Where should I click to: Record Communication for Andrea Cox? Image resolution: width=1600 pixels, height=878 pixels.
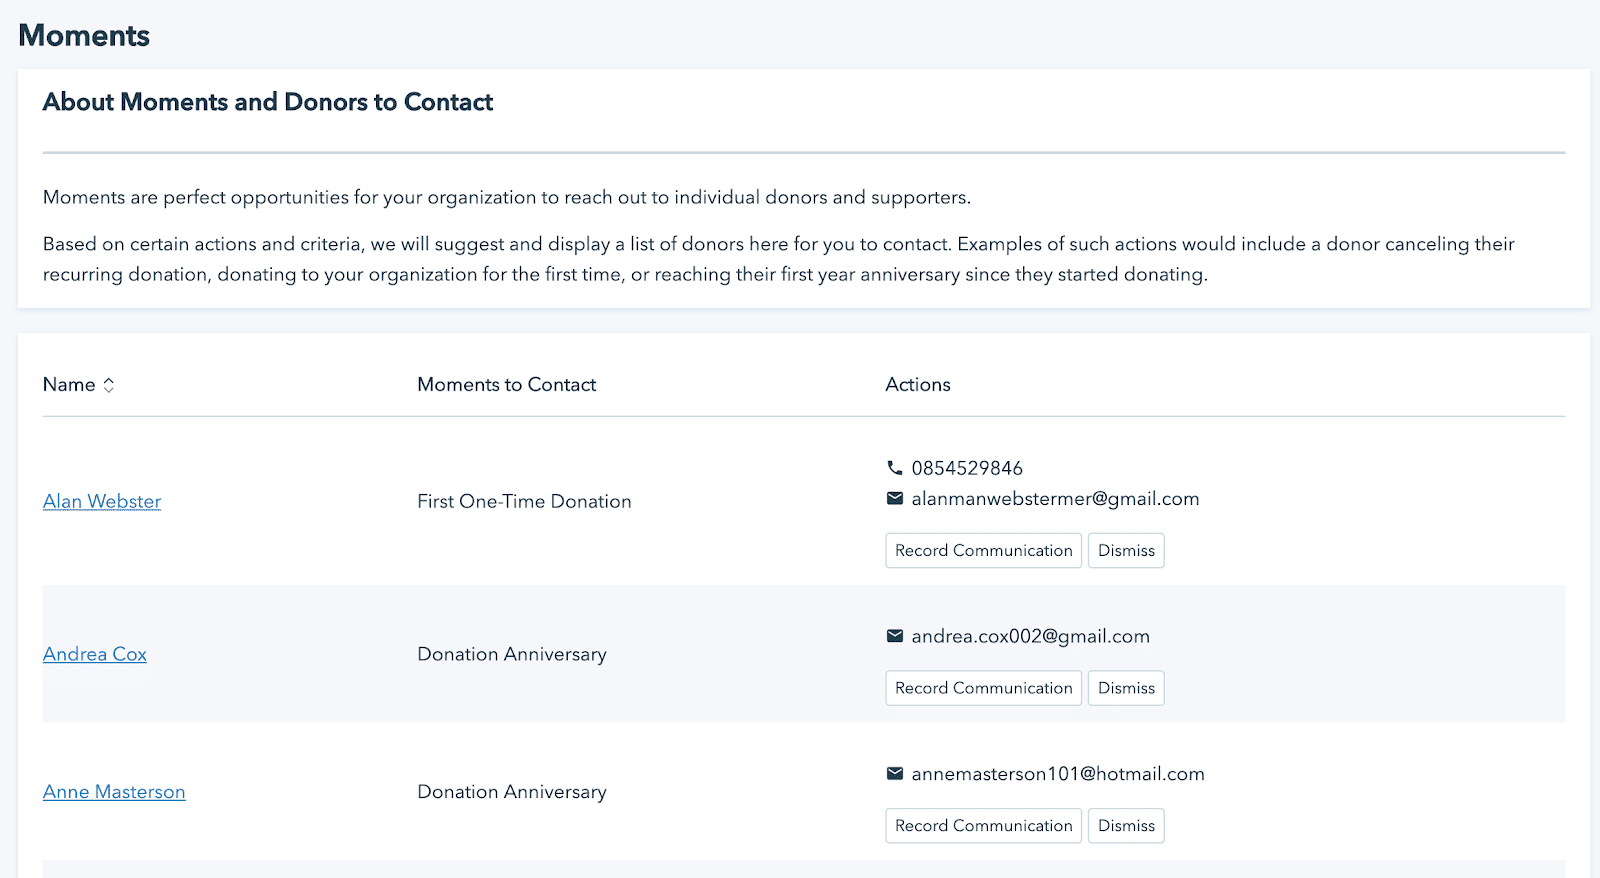pos(983,688)
